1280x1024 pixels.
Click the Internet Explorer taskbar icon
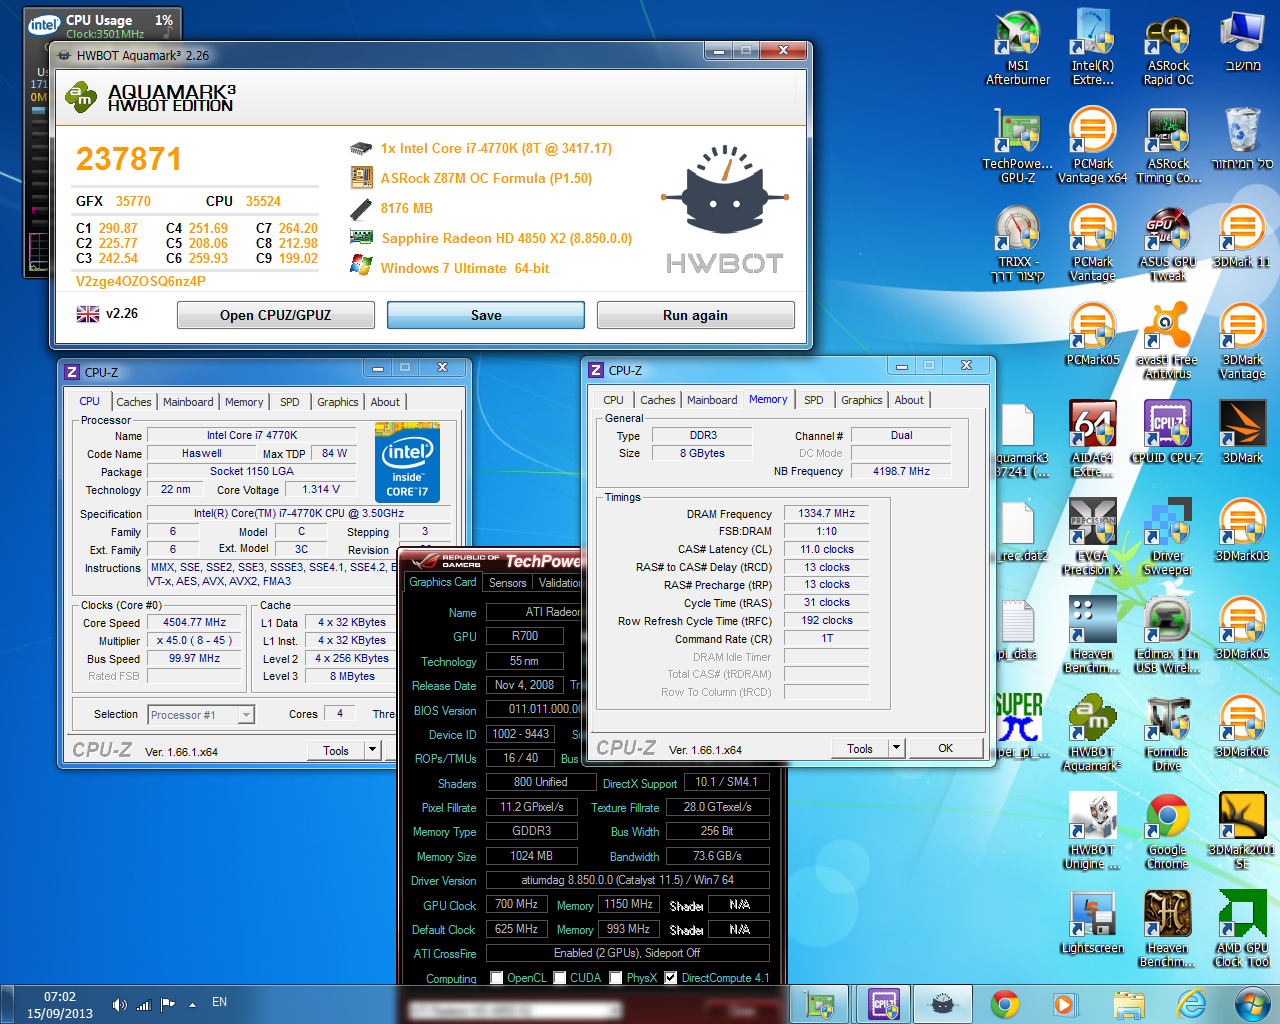click(1191, 1003)
